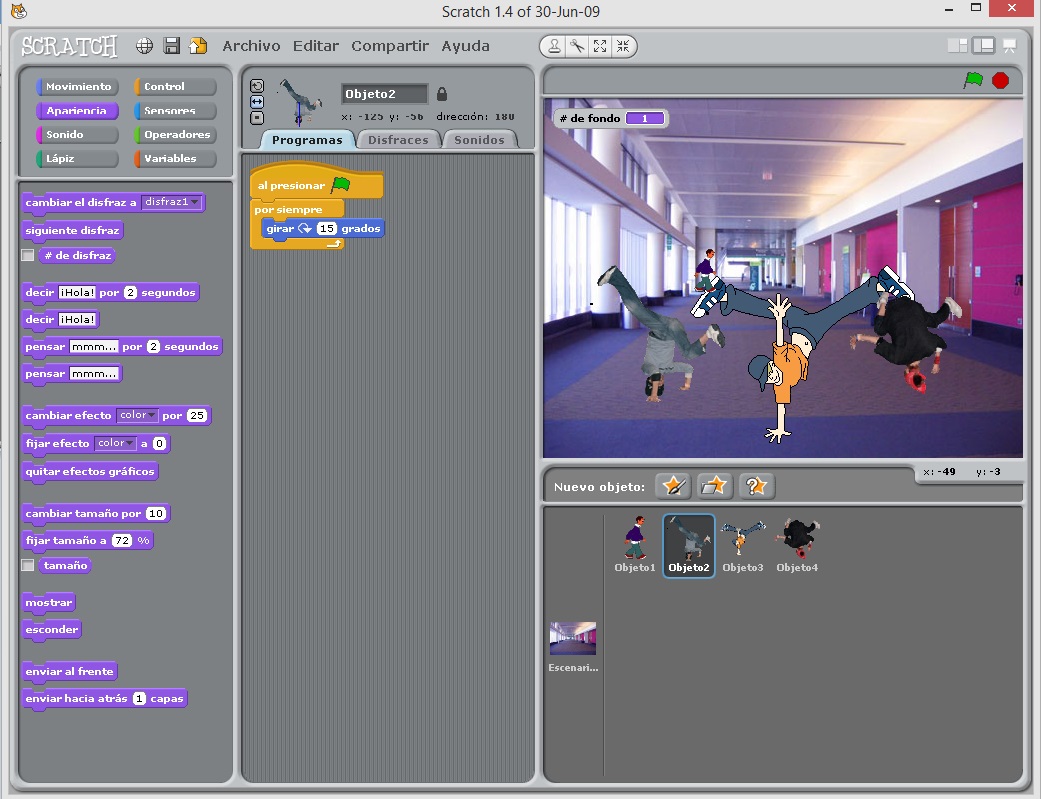The height and width of the screenshot is (799, 1041).
Task: Paint a new sprite with the brush icon
Action: (x=673, y=486)
